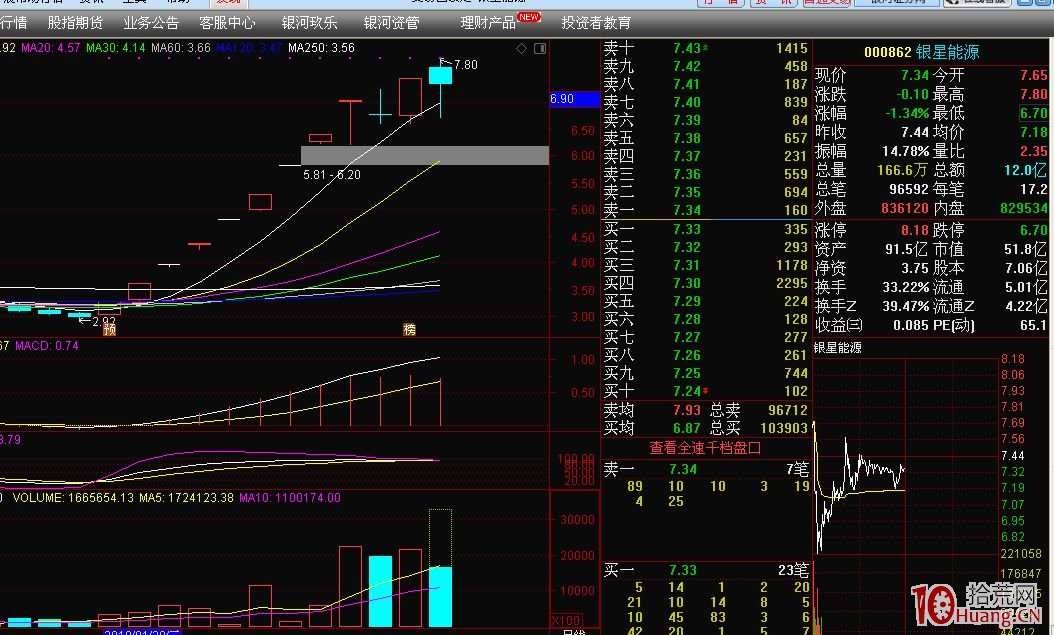Click the 银星能源 intraday chart title

(838, 348)
